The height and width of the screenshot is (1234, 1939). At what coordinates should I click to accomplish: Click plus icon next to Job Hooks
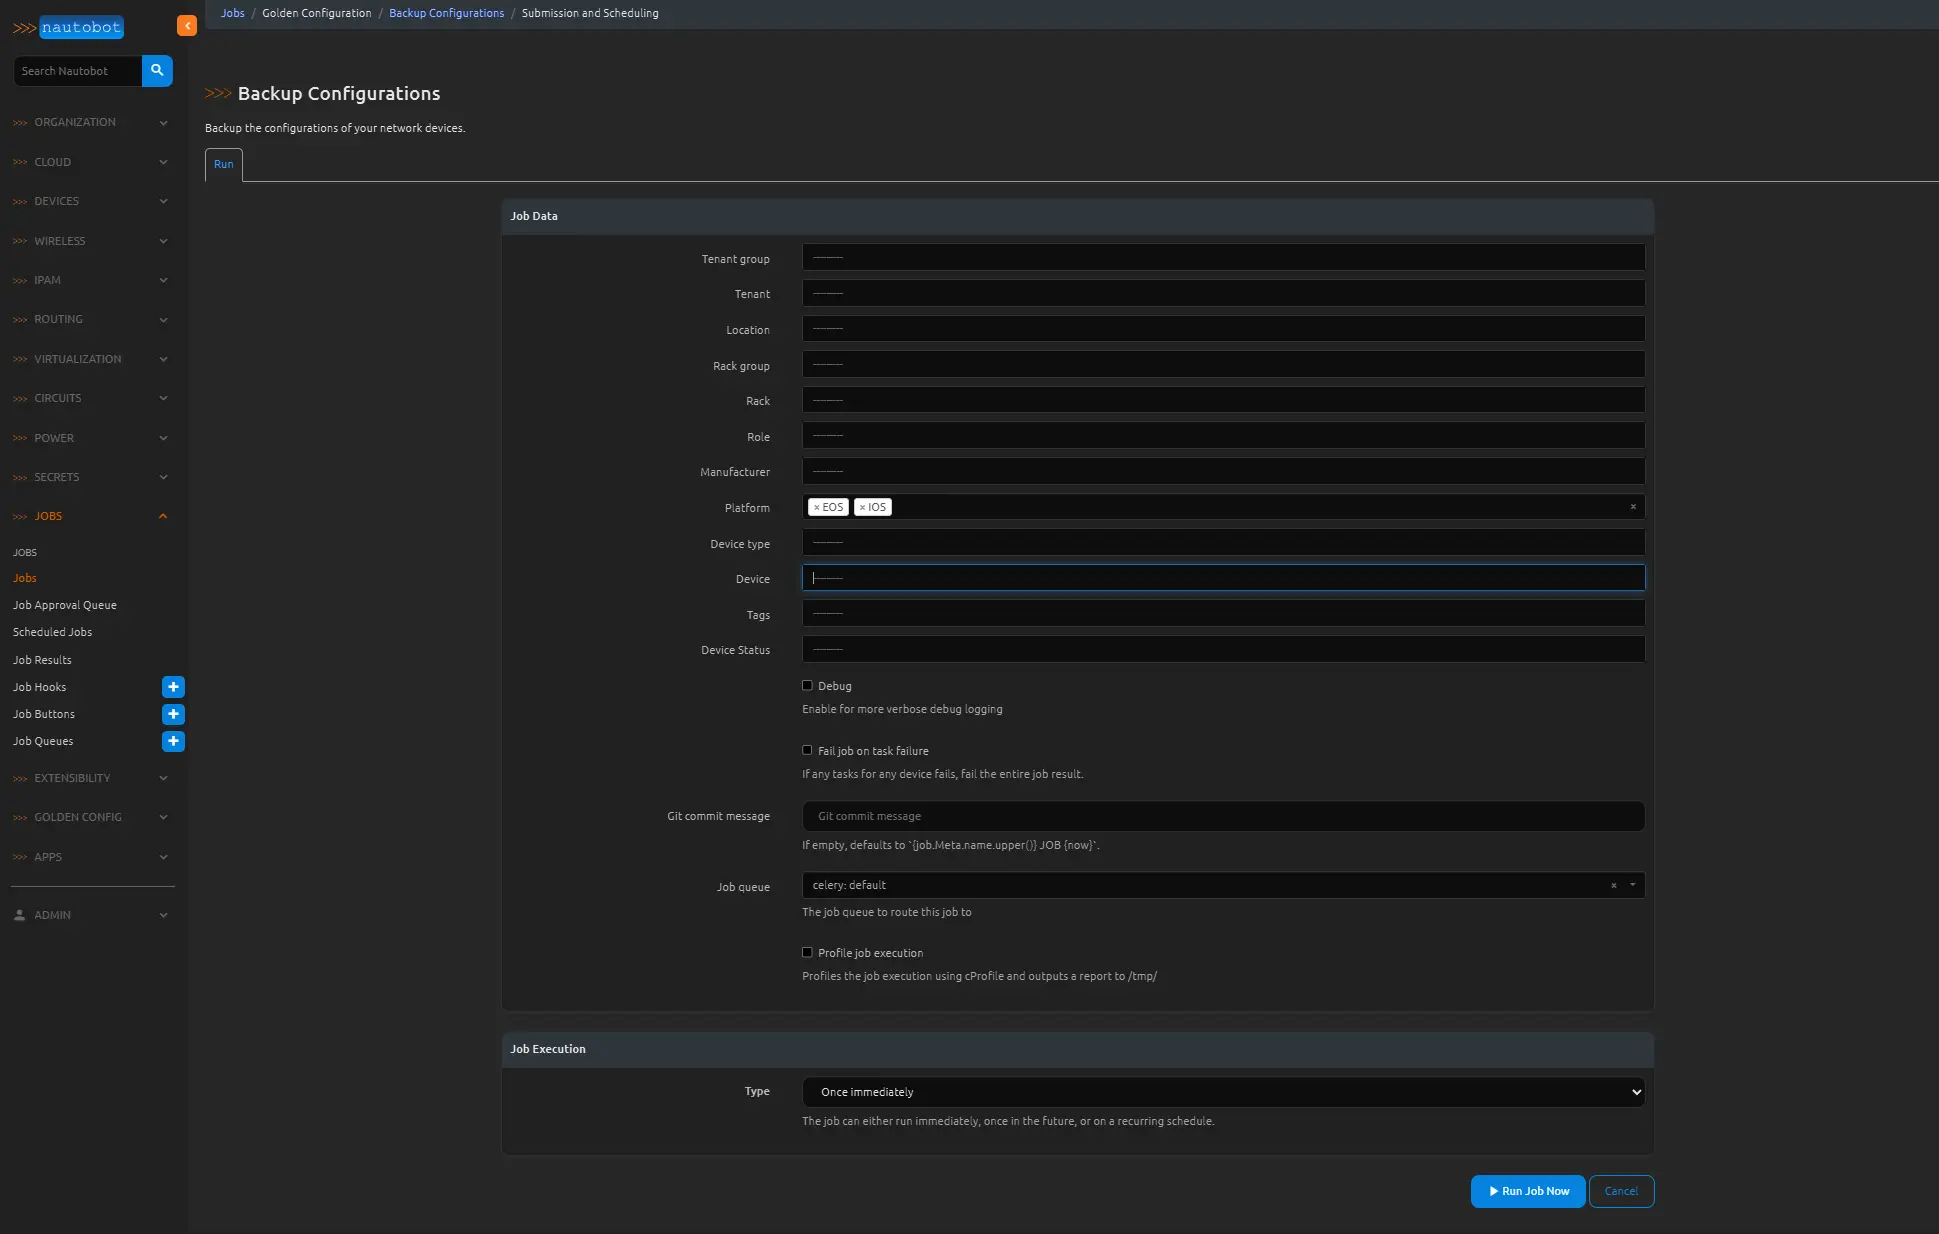click(x=173, y=687)
